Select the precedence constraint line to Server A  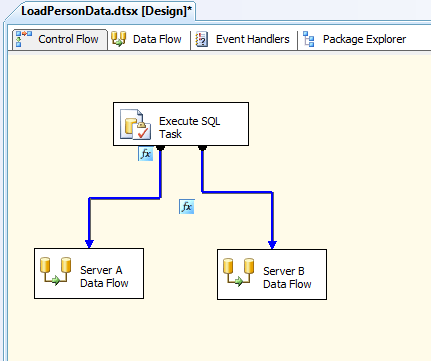[125, 198]
